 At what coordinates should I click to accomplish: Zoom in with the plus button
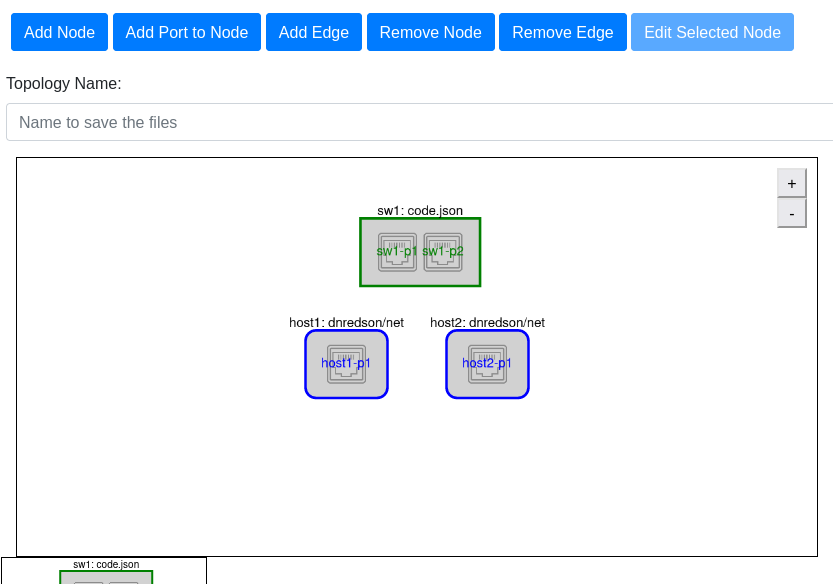pos(791,183)
